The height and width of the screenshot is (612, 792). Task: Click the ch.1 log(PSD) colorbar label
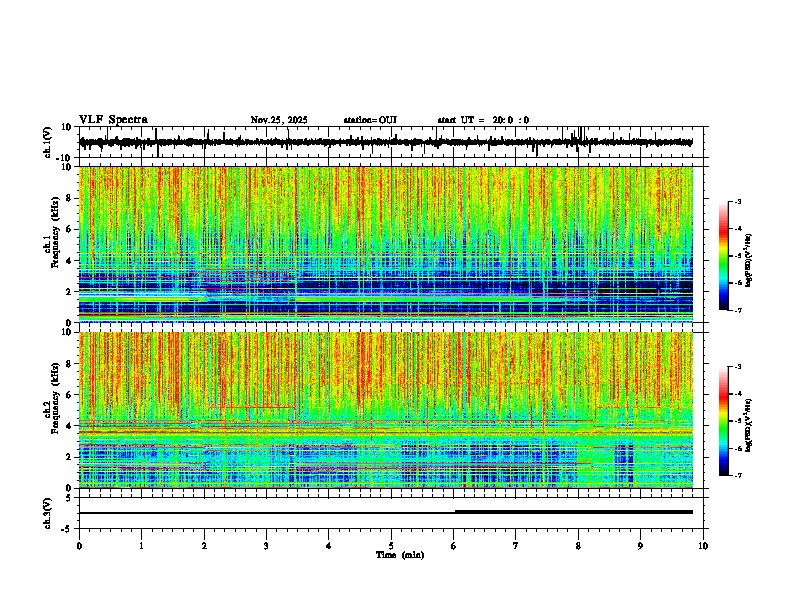750,261
